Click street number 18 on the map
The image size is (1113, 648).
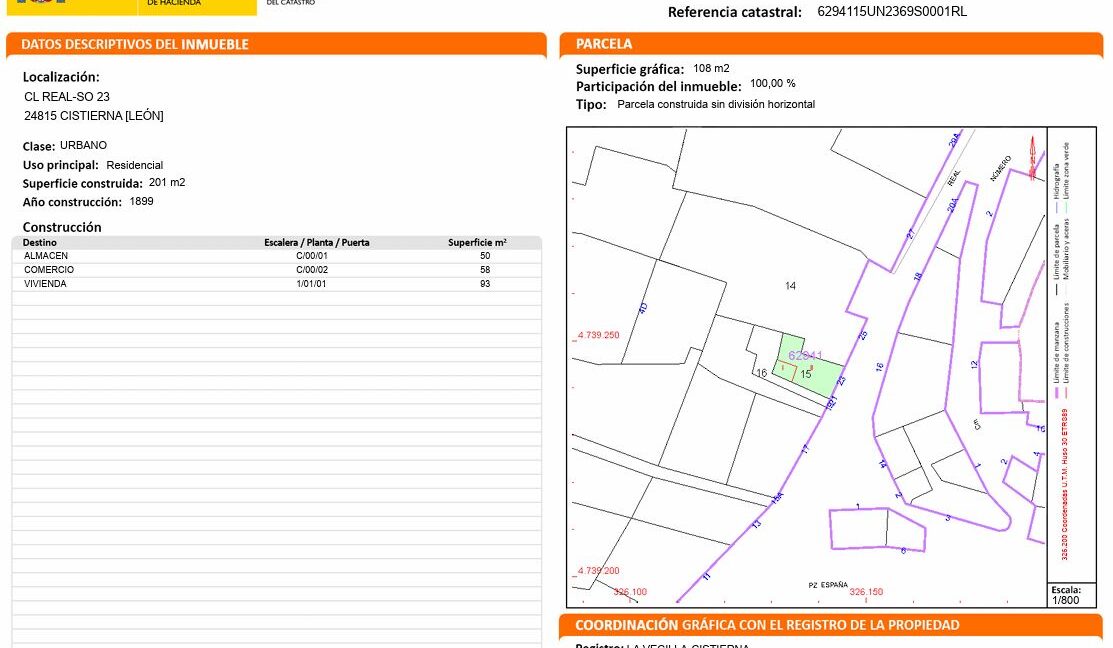(x=917, y=276)
